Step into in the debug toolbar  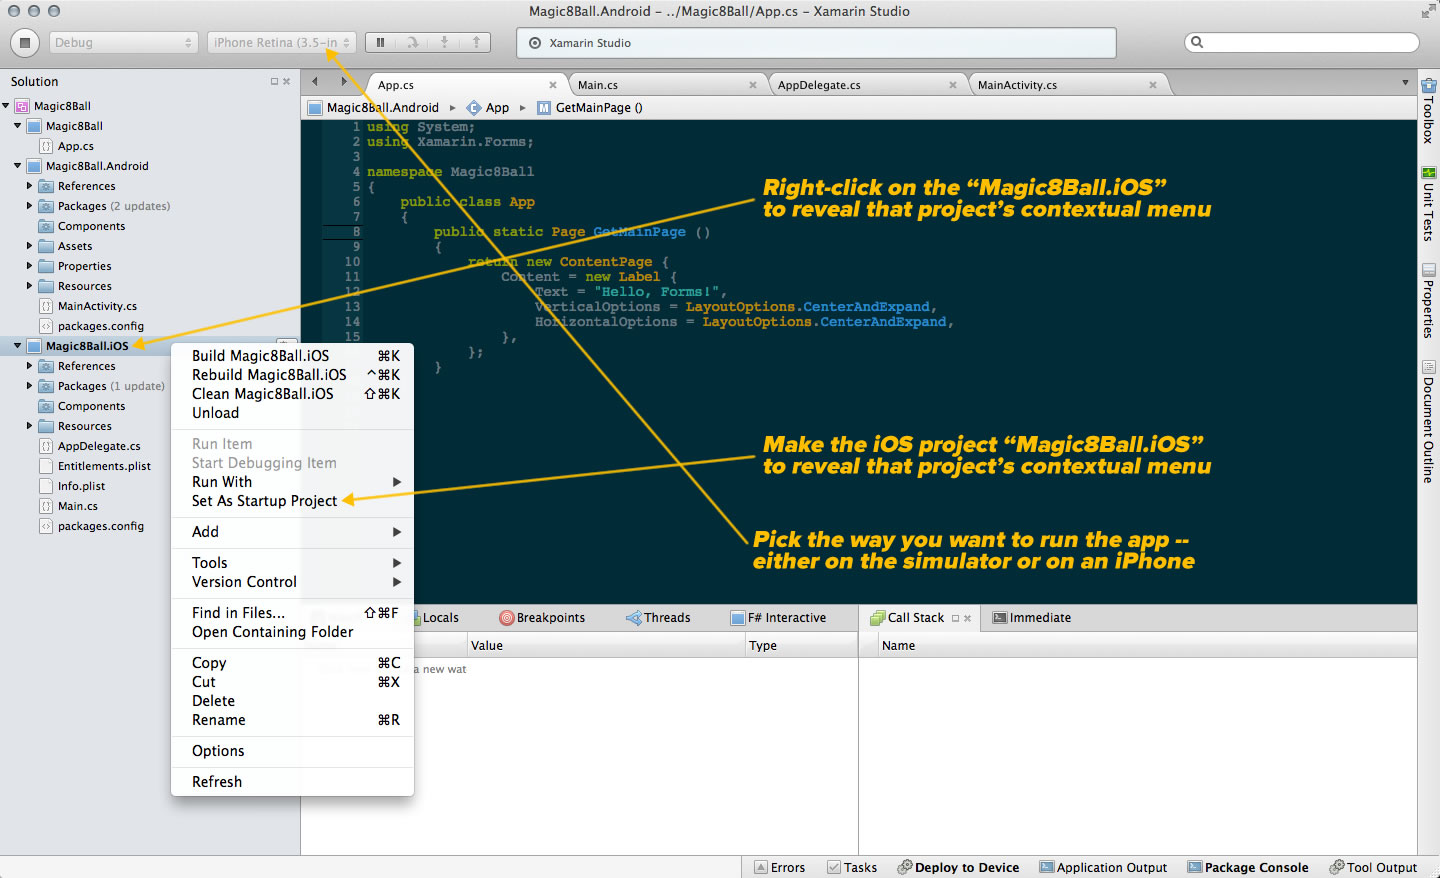444,42
